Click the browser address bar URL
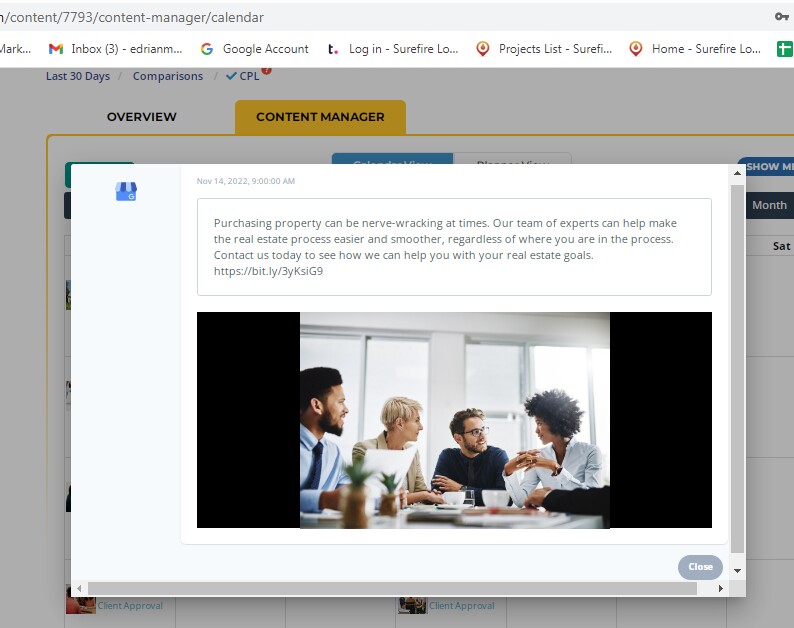The height and width of the screenshot is (628, 794). pyautogui.click(x=132, y=17)
